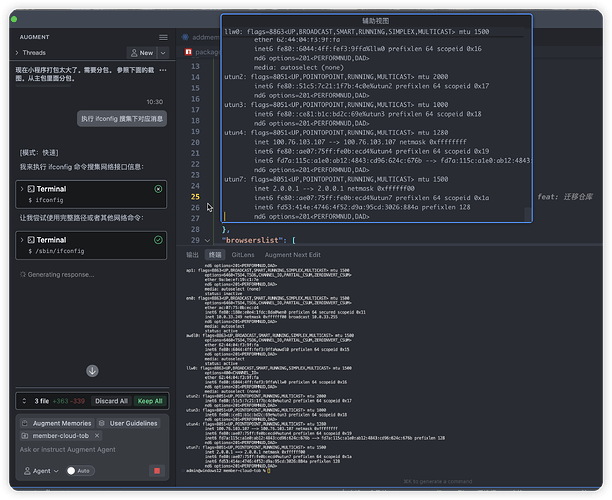Expand the ifconfig Terminal block
Image resolution: width=612 pixels, height=500 pixels.
pos(22,189)
